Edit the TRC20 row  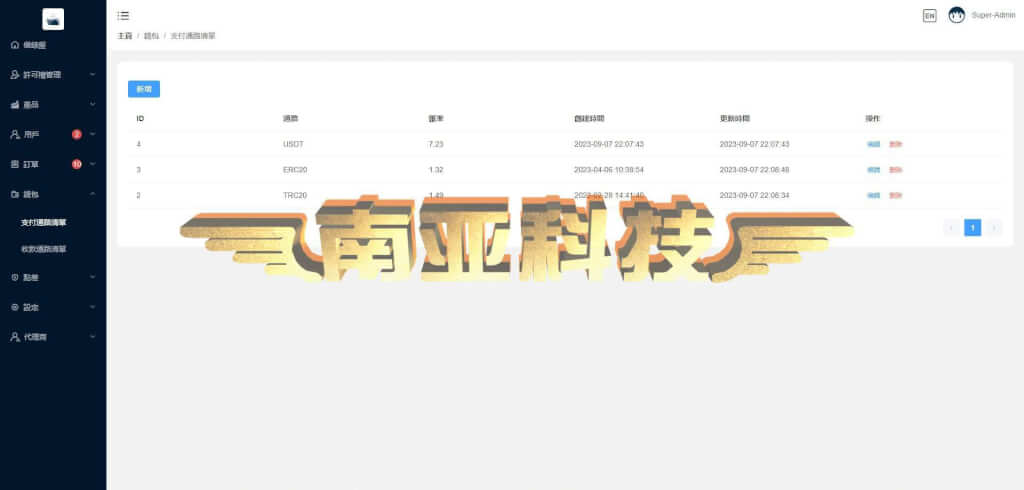pos(873,195)
